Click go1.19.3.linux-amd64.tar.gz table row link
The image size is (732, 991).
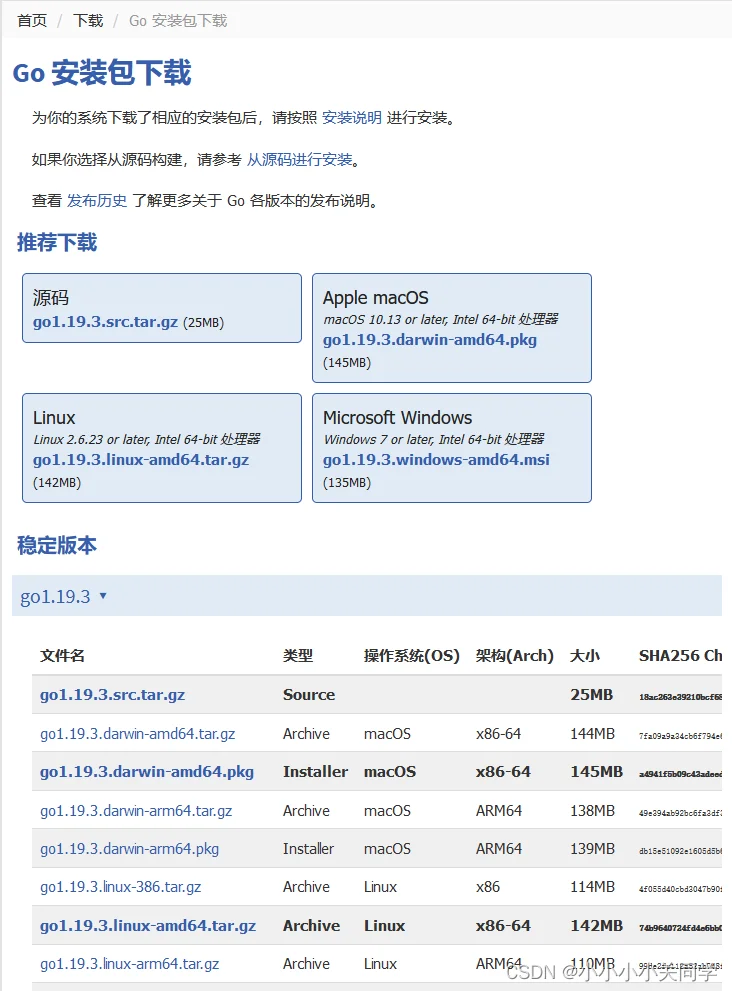[148, 926]
